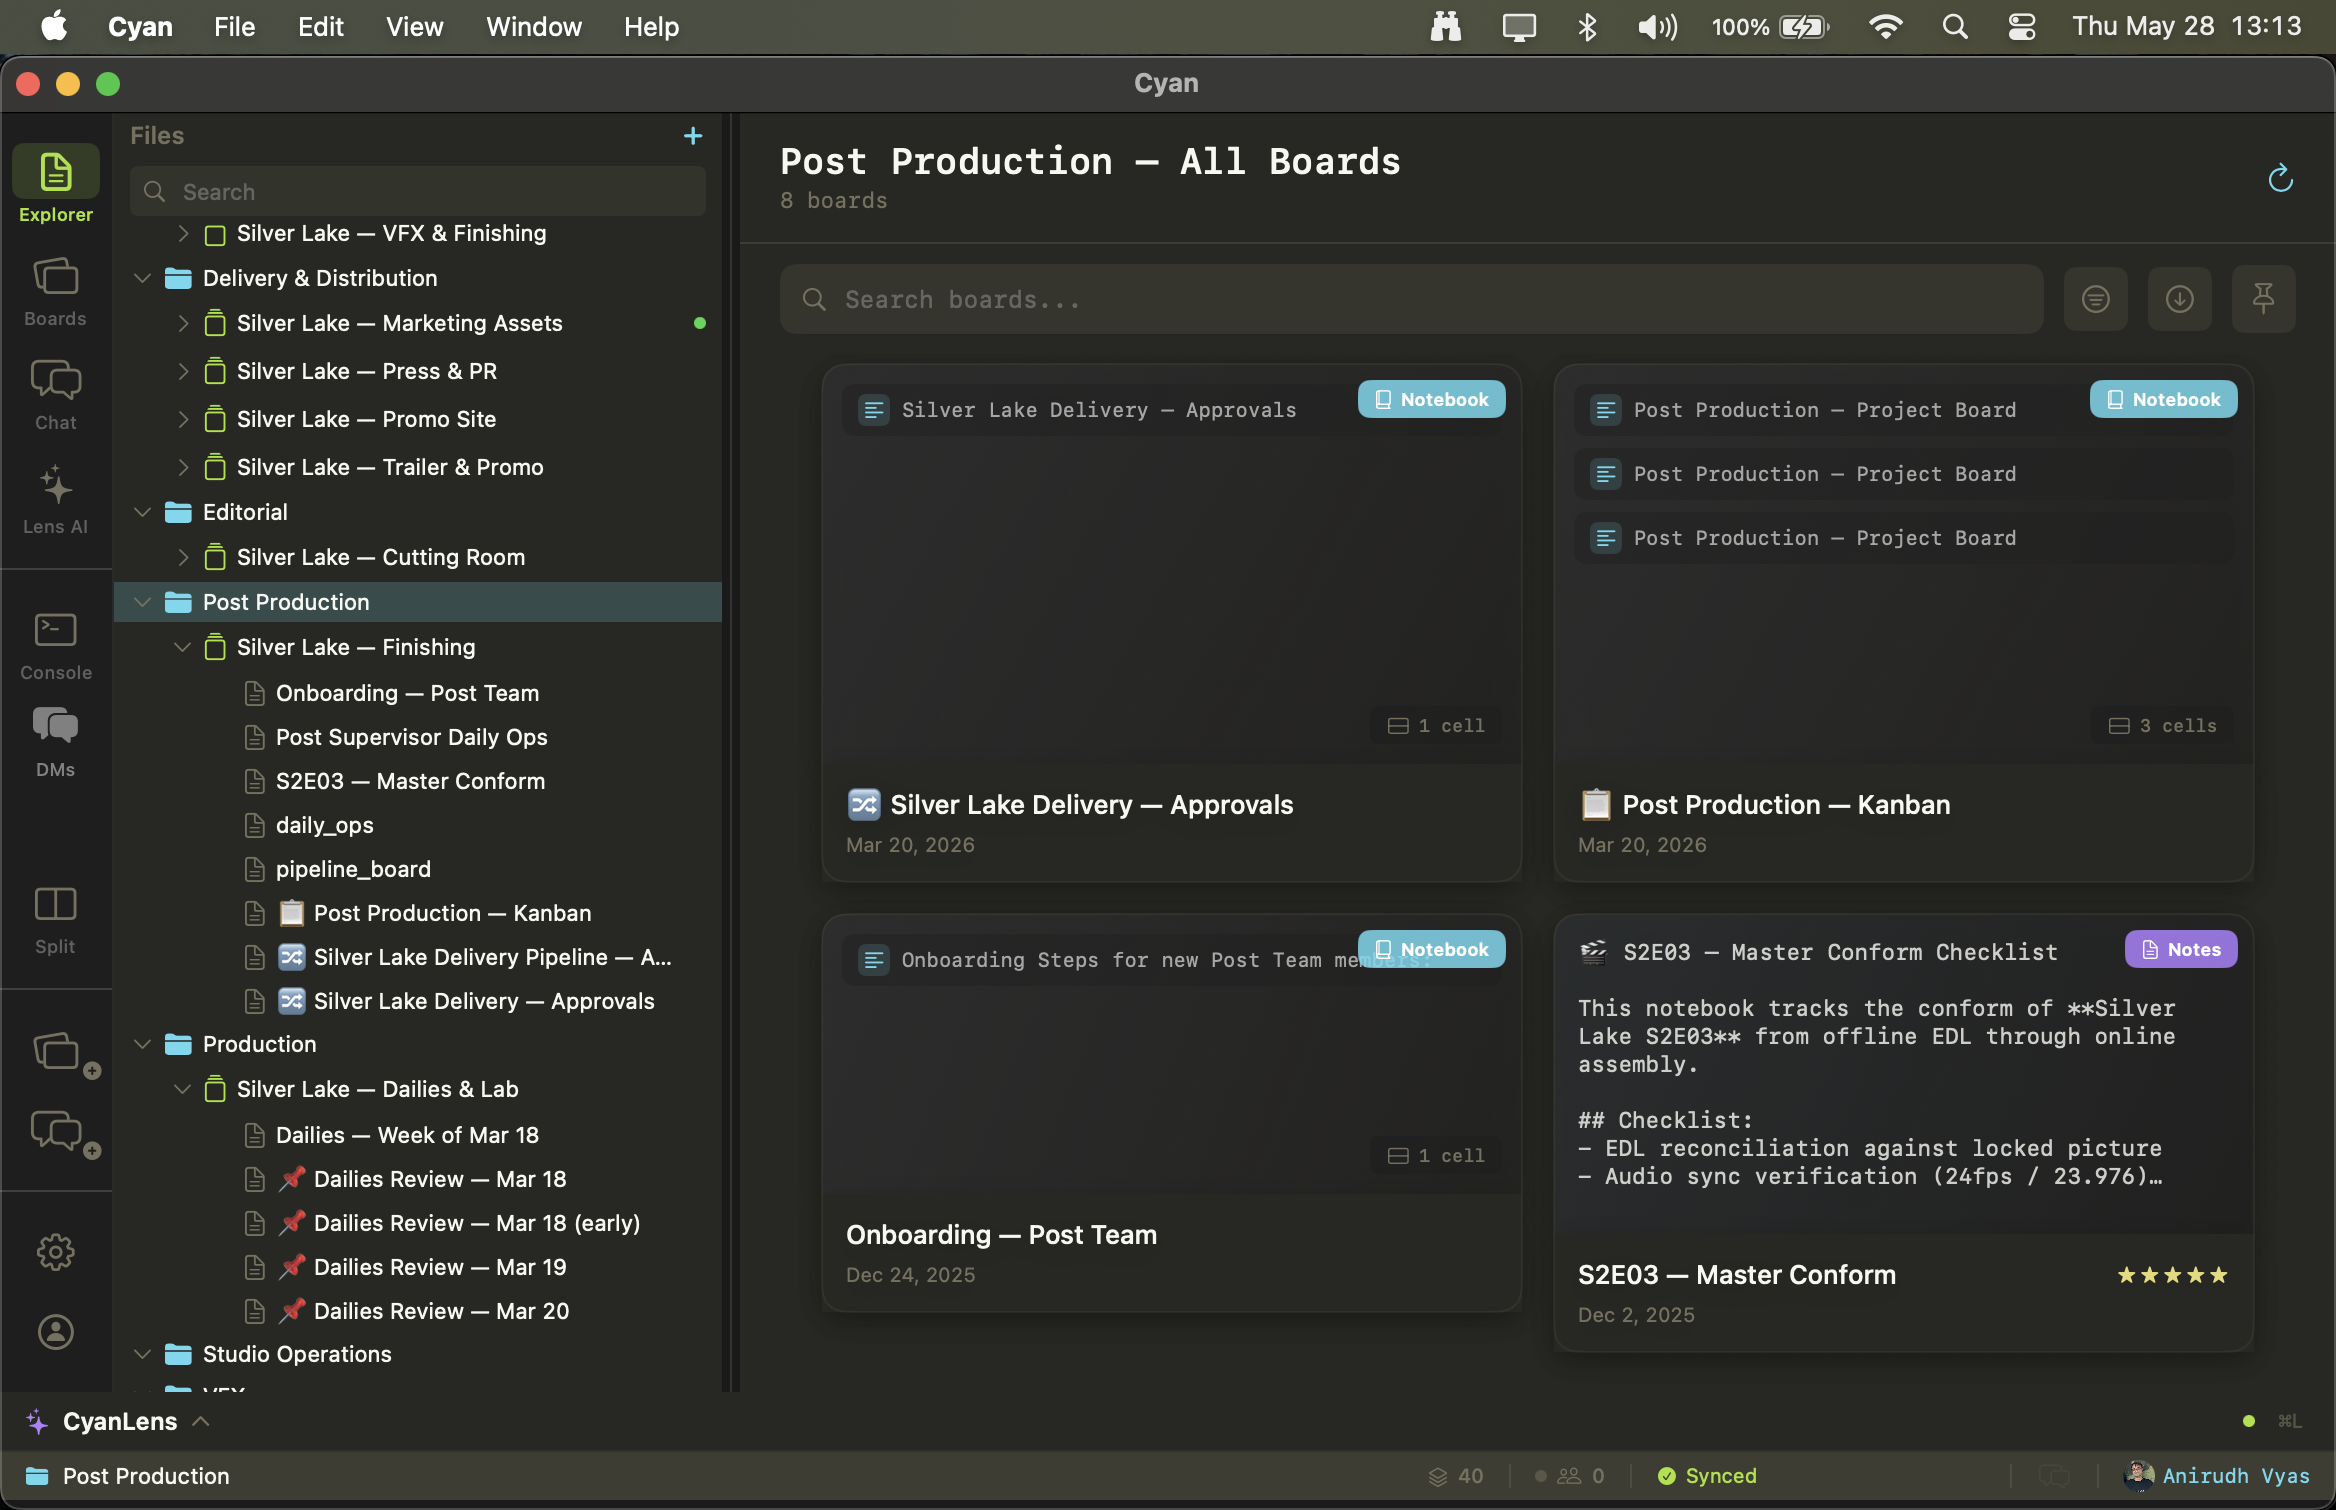This screenshot has height=1510, width=2336.
Task: Open macOS Spotlight search
Action: pyautogui.click(x=1955, y=27)
